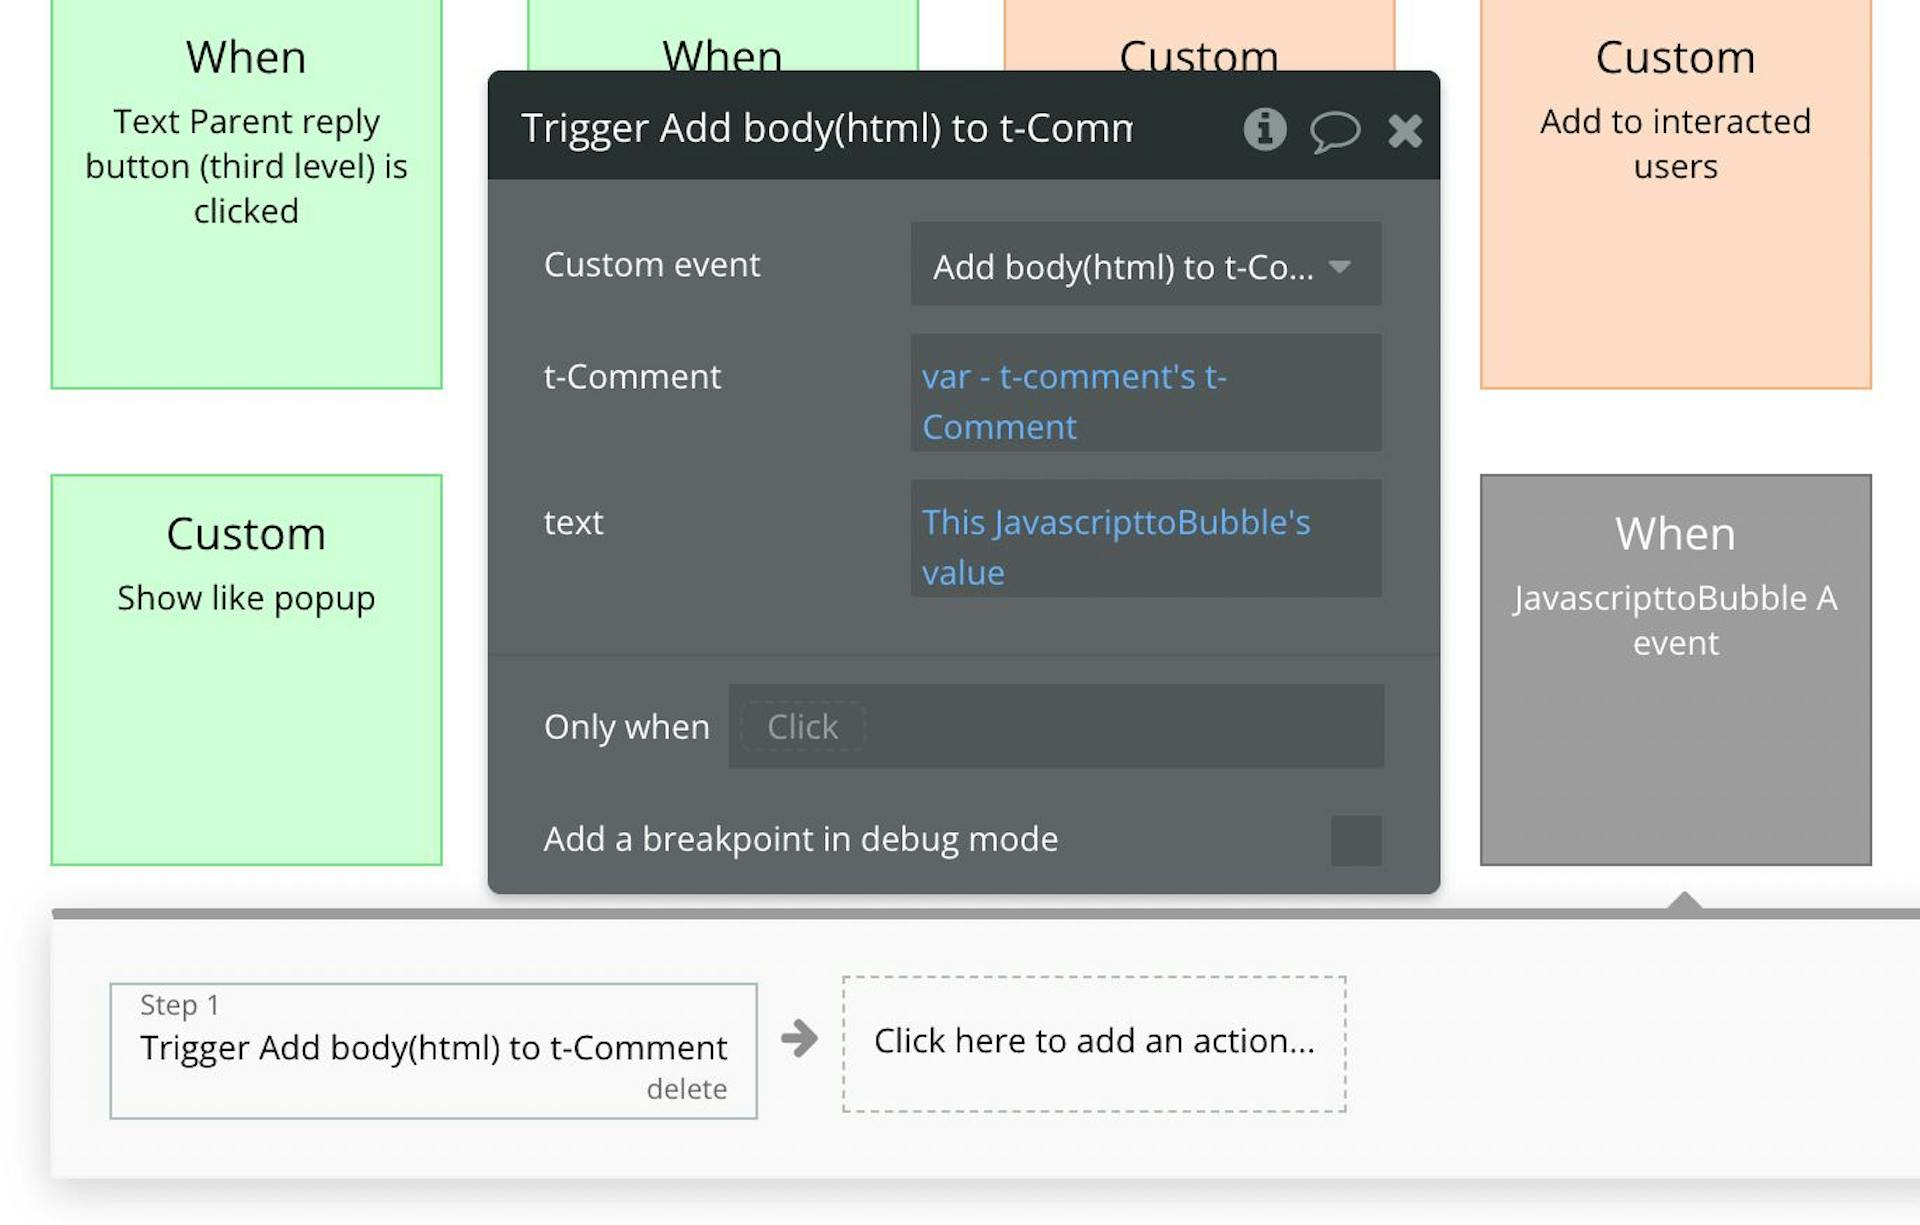The width and height of the screenshot is (1920, 1225).
Task: Close the Trigger dialog with the X icon
Action: [1405, 130]
